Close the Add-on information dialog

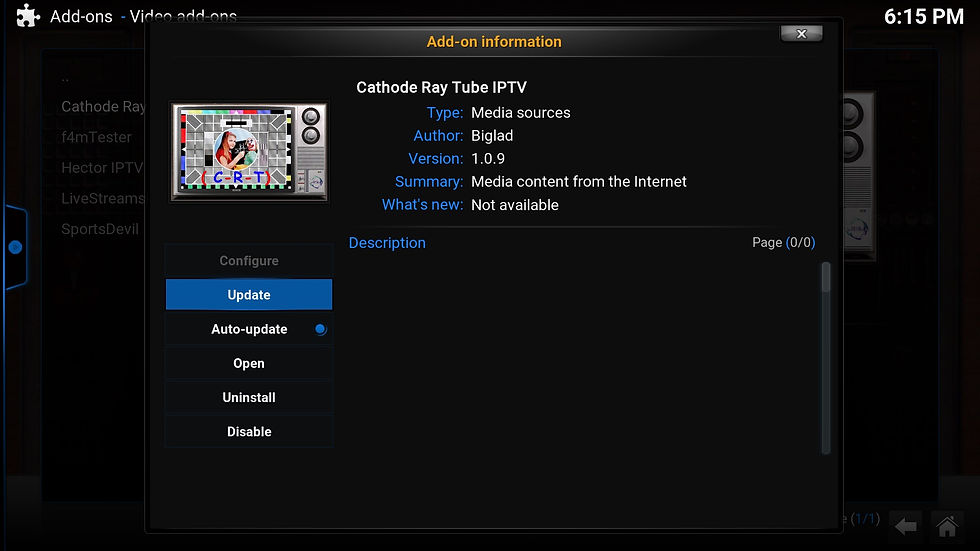pyautogui.click(x=801, y=34)
